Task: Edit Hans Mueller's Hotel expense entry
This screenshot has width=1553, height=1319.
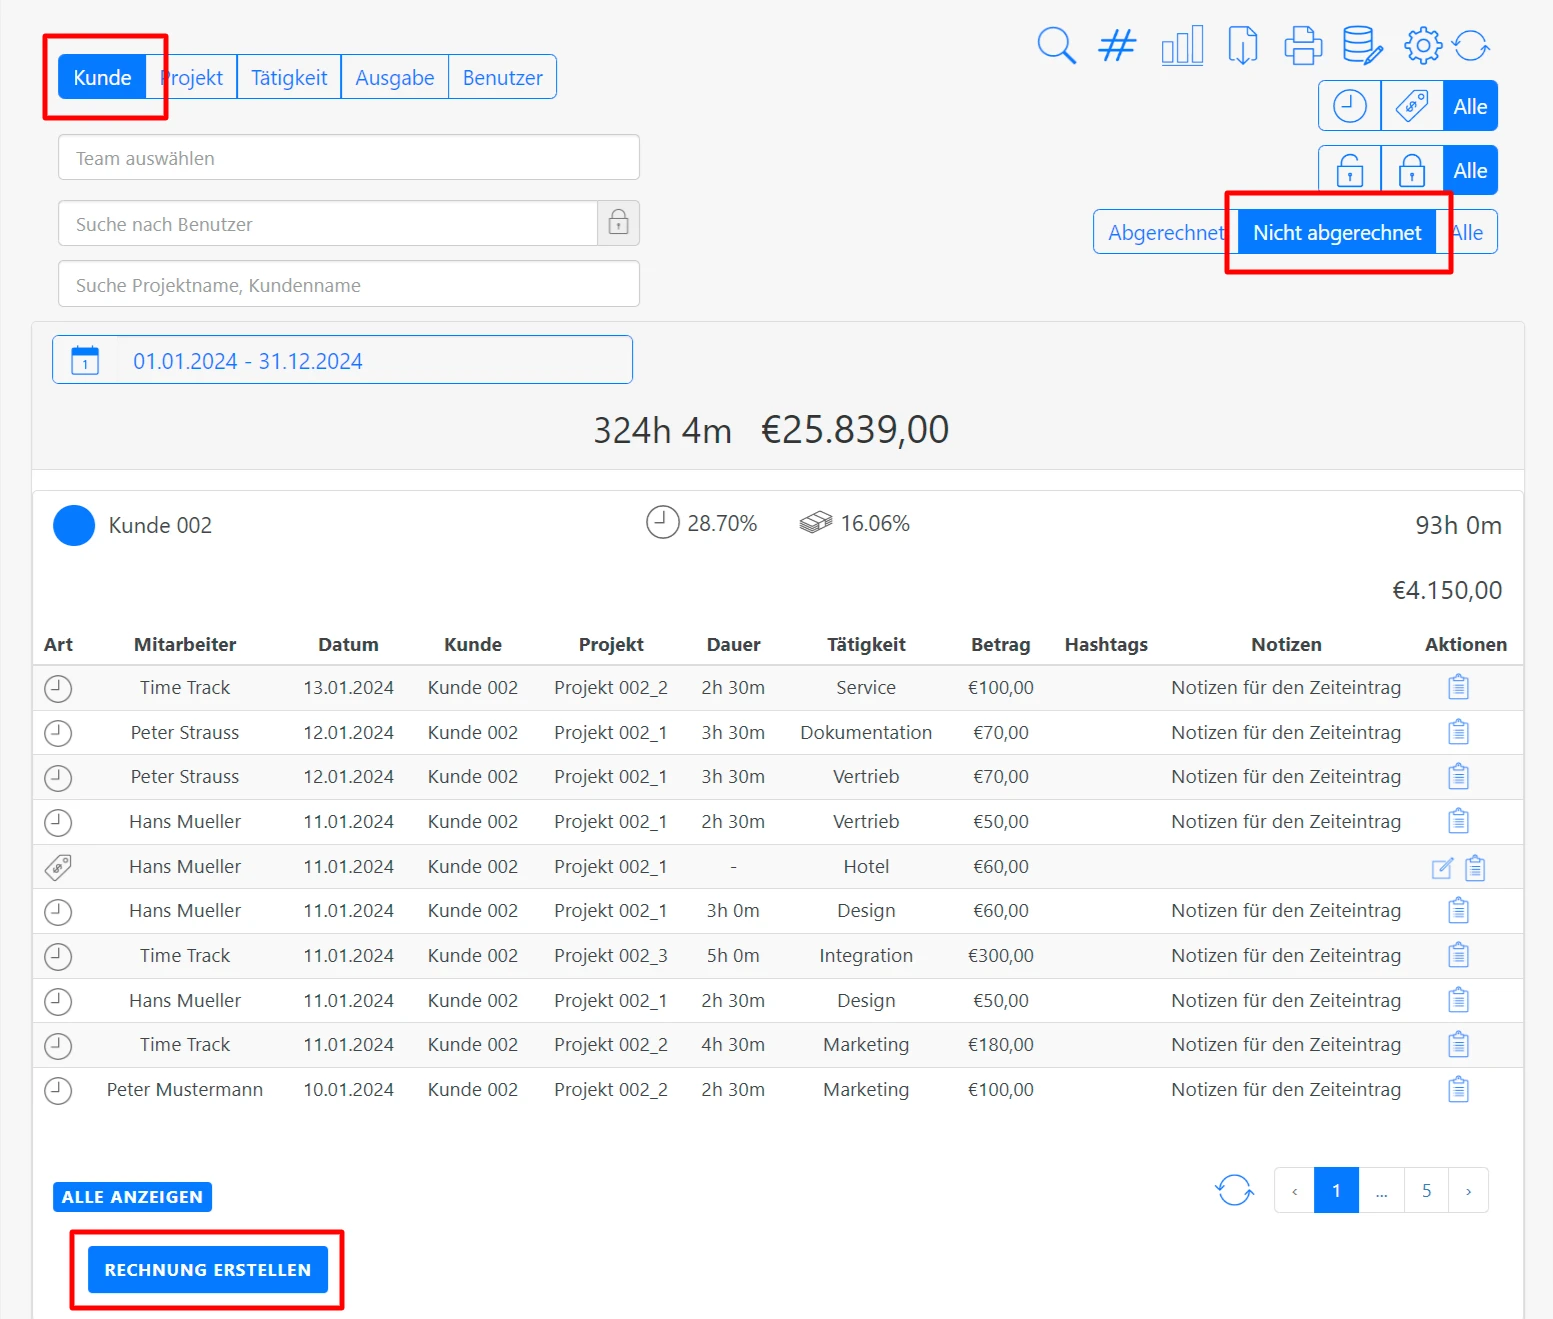Action: click(1440, 866)
